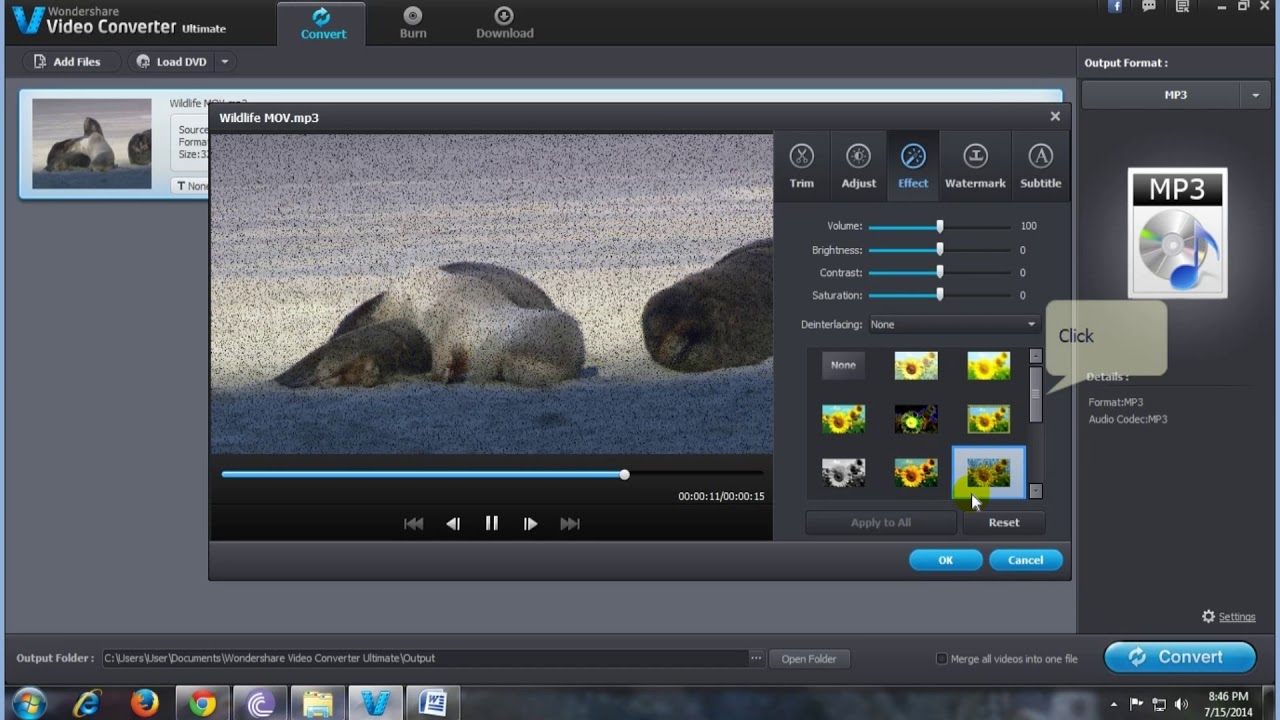This screenshot has width=1280, height=720.
Task: Click the Wildlife video thumbnail in file list
Action: click(x=92, y=143)
